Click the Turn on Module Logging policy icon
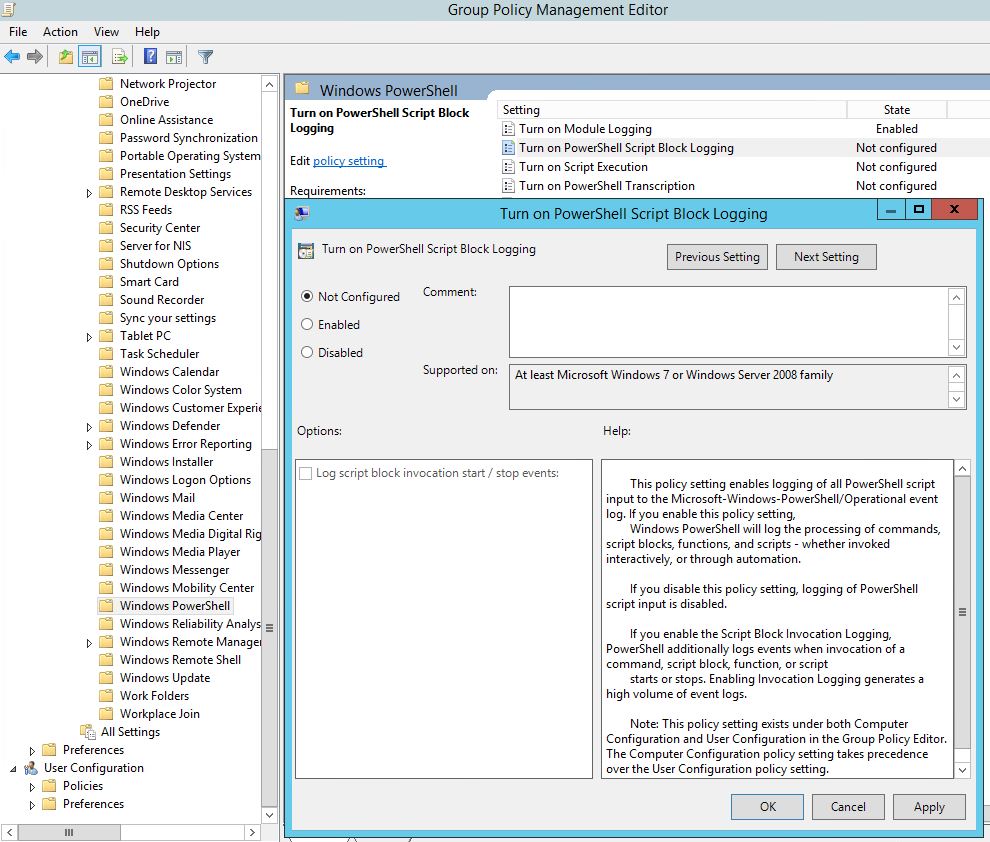 click(x=508, y=129)
